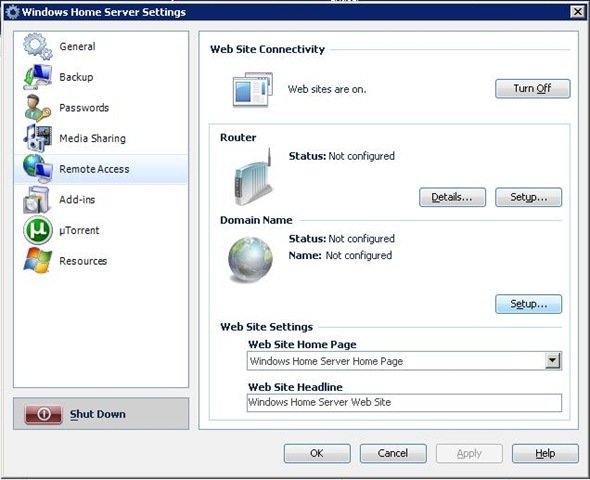
Task: Select the Passwords user-key icon
Action: point(37,108)
